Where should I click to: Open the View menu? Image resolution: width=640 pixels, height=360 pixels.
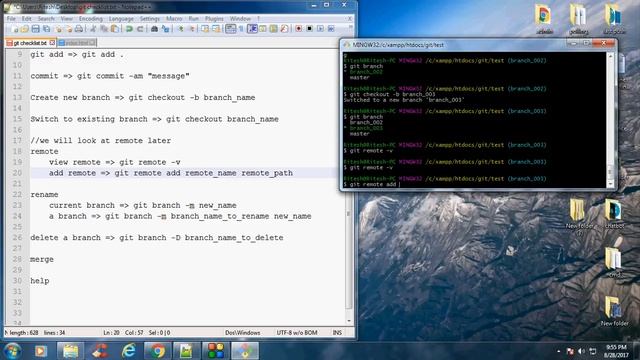(67, 19)
